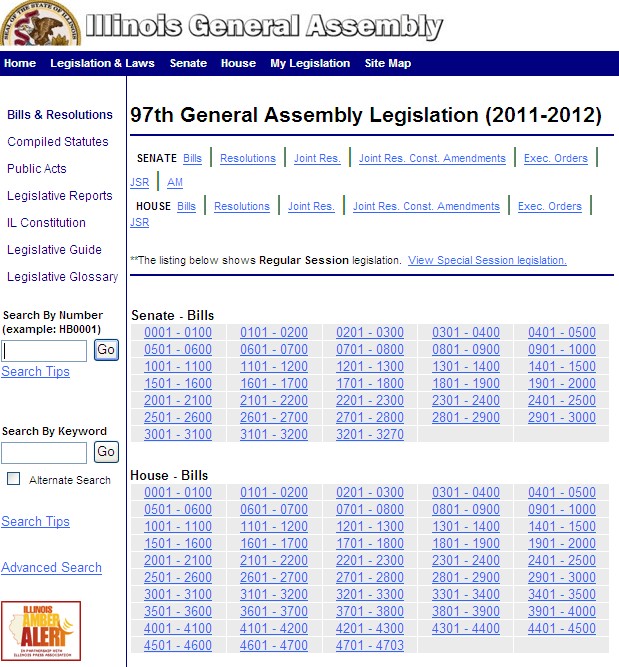Open Senate Bills 0001 - 0100
Image resolution: width=619 pixels, height=667 pixels.
178,333
